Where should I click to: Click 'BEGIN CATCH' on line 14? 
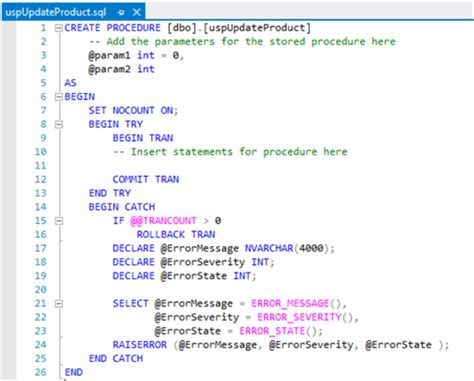[122, 207]
